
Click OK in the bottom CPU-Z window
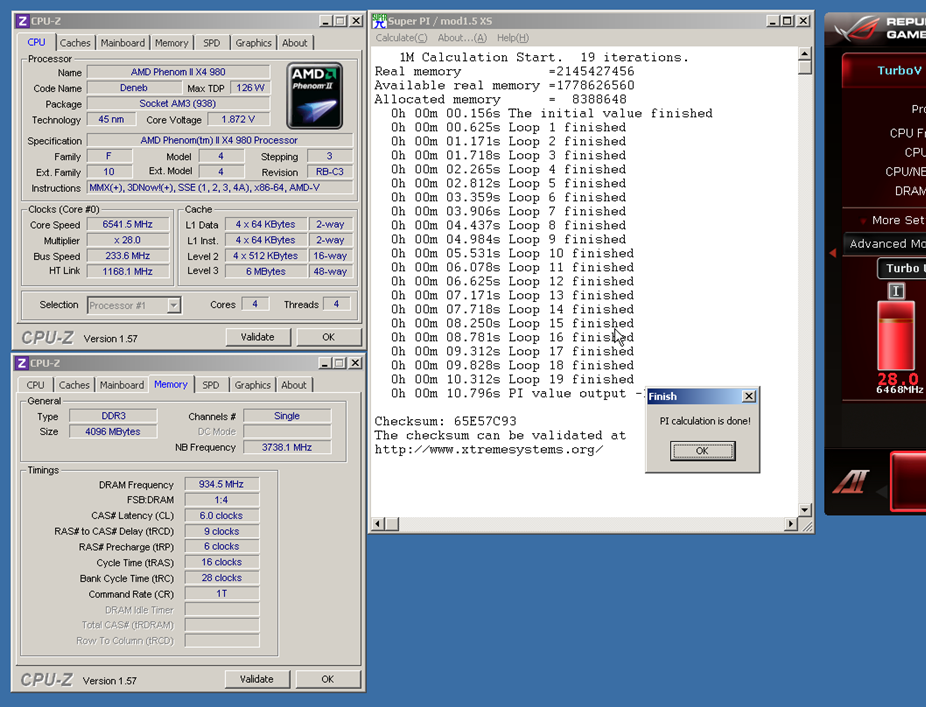328,679
